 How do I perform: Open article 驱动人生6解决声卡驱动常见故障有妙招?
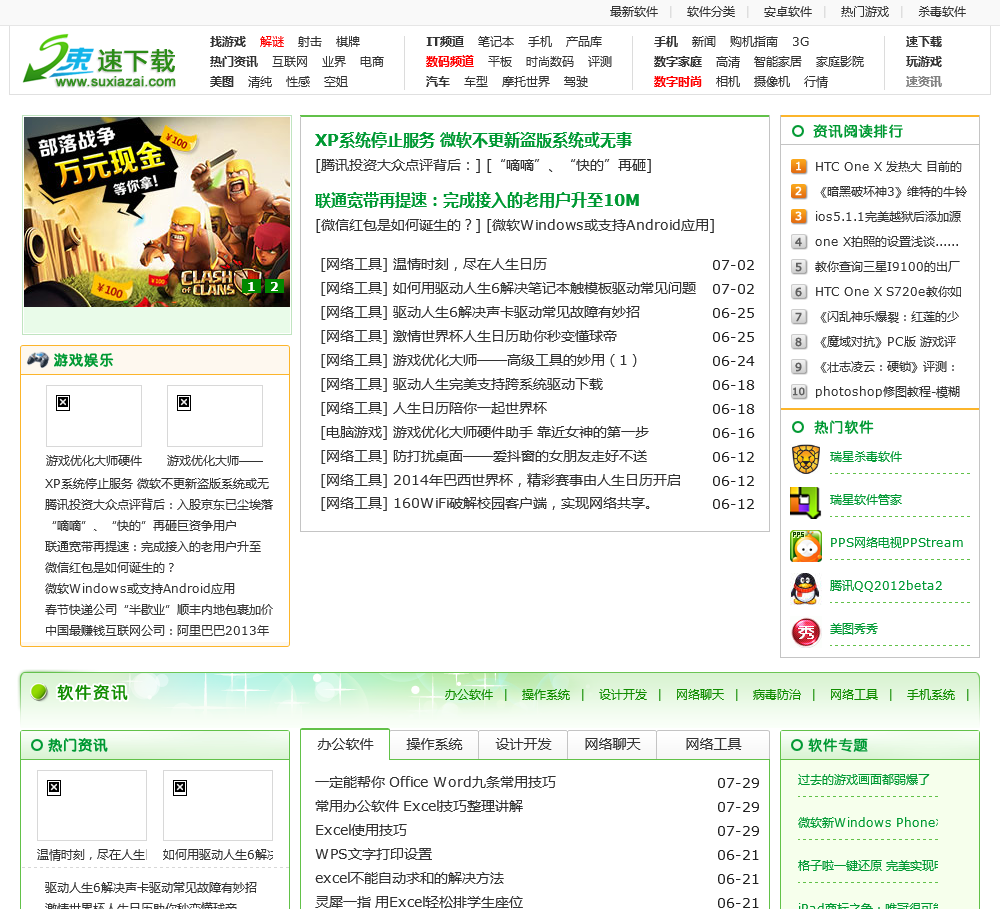point(516,313)
